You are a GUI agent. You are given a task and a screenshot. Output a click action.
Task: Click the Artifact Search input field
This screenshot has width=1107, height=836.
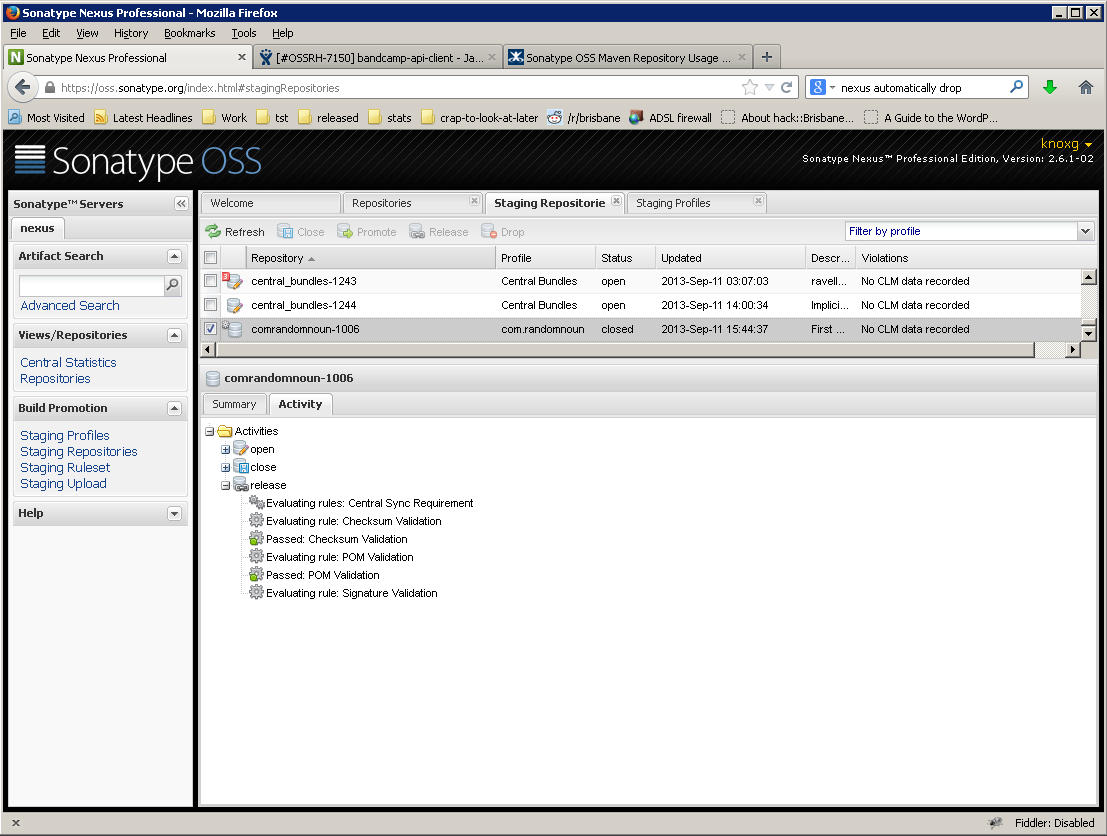pos(92,285)
